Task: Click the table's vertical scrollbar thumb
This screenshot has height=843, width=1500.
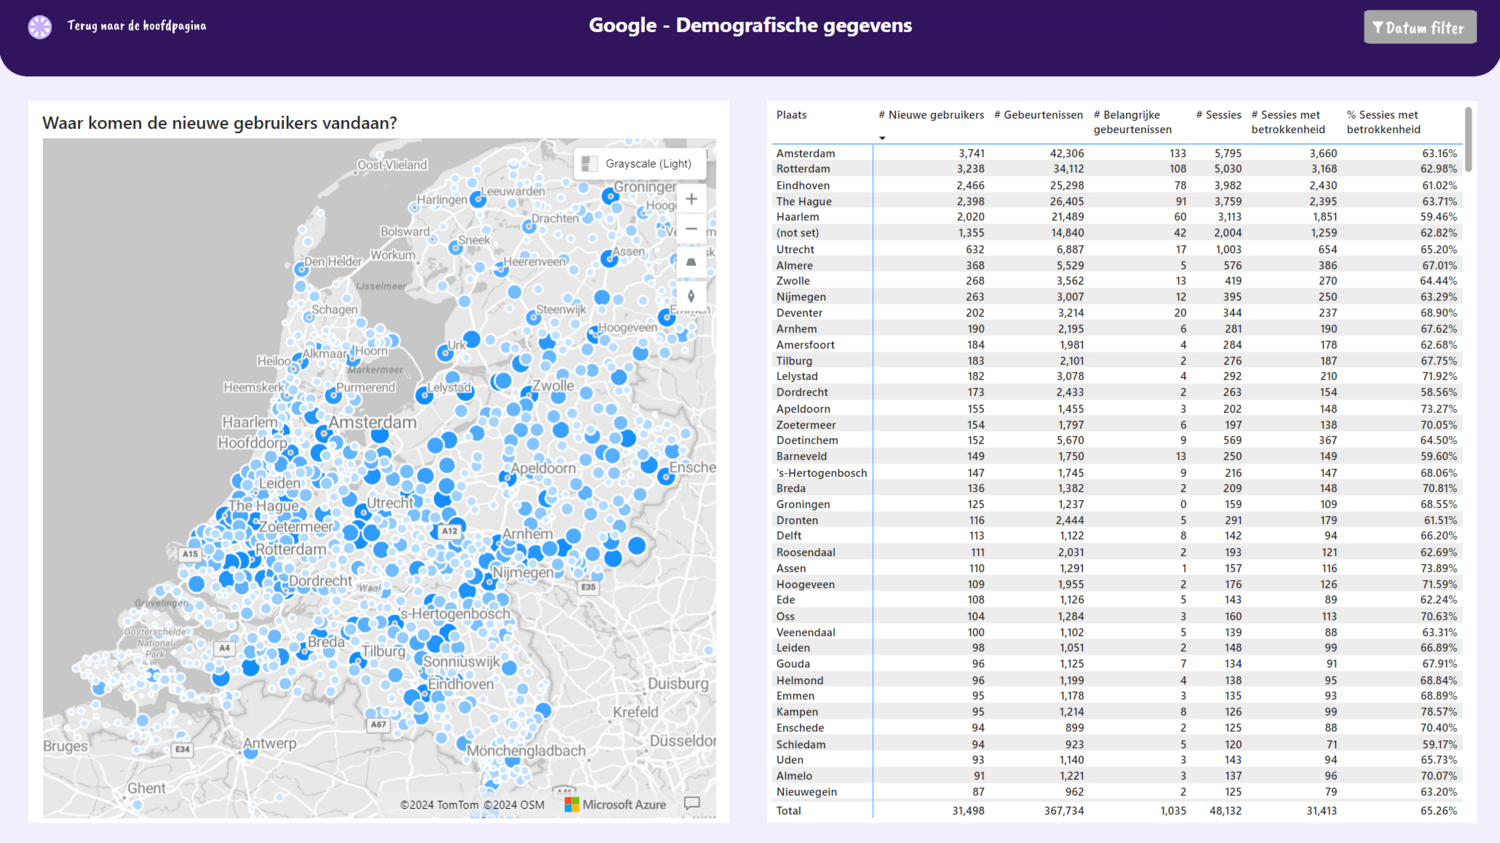Action: pyautogui.click(x=1468, y=140)
